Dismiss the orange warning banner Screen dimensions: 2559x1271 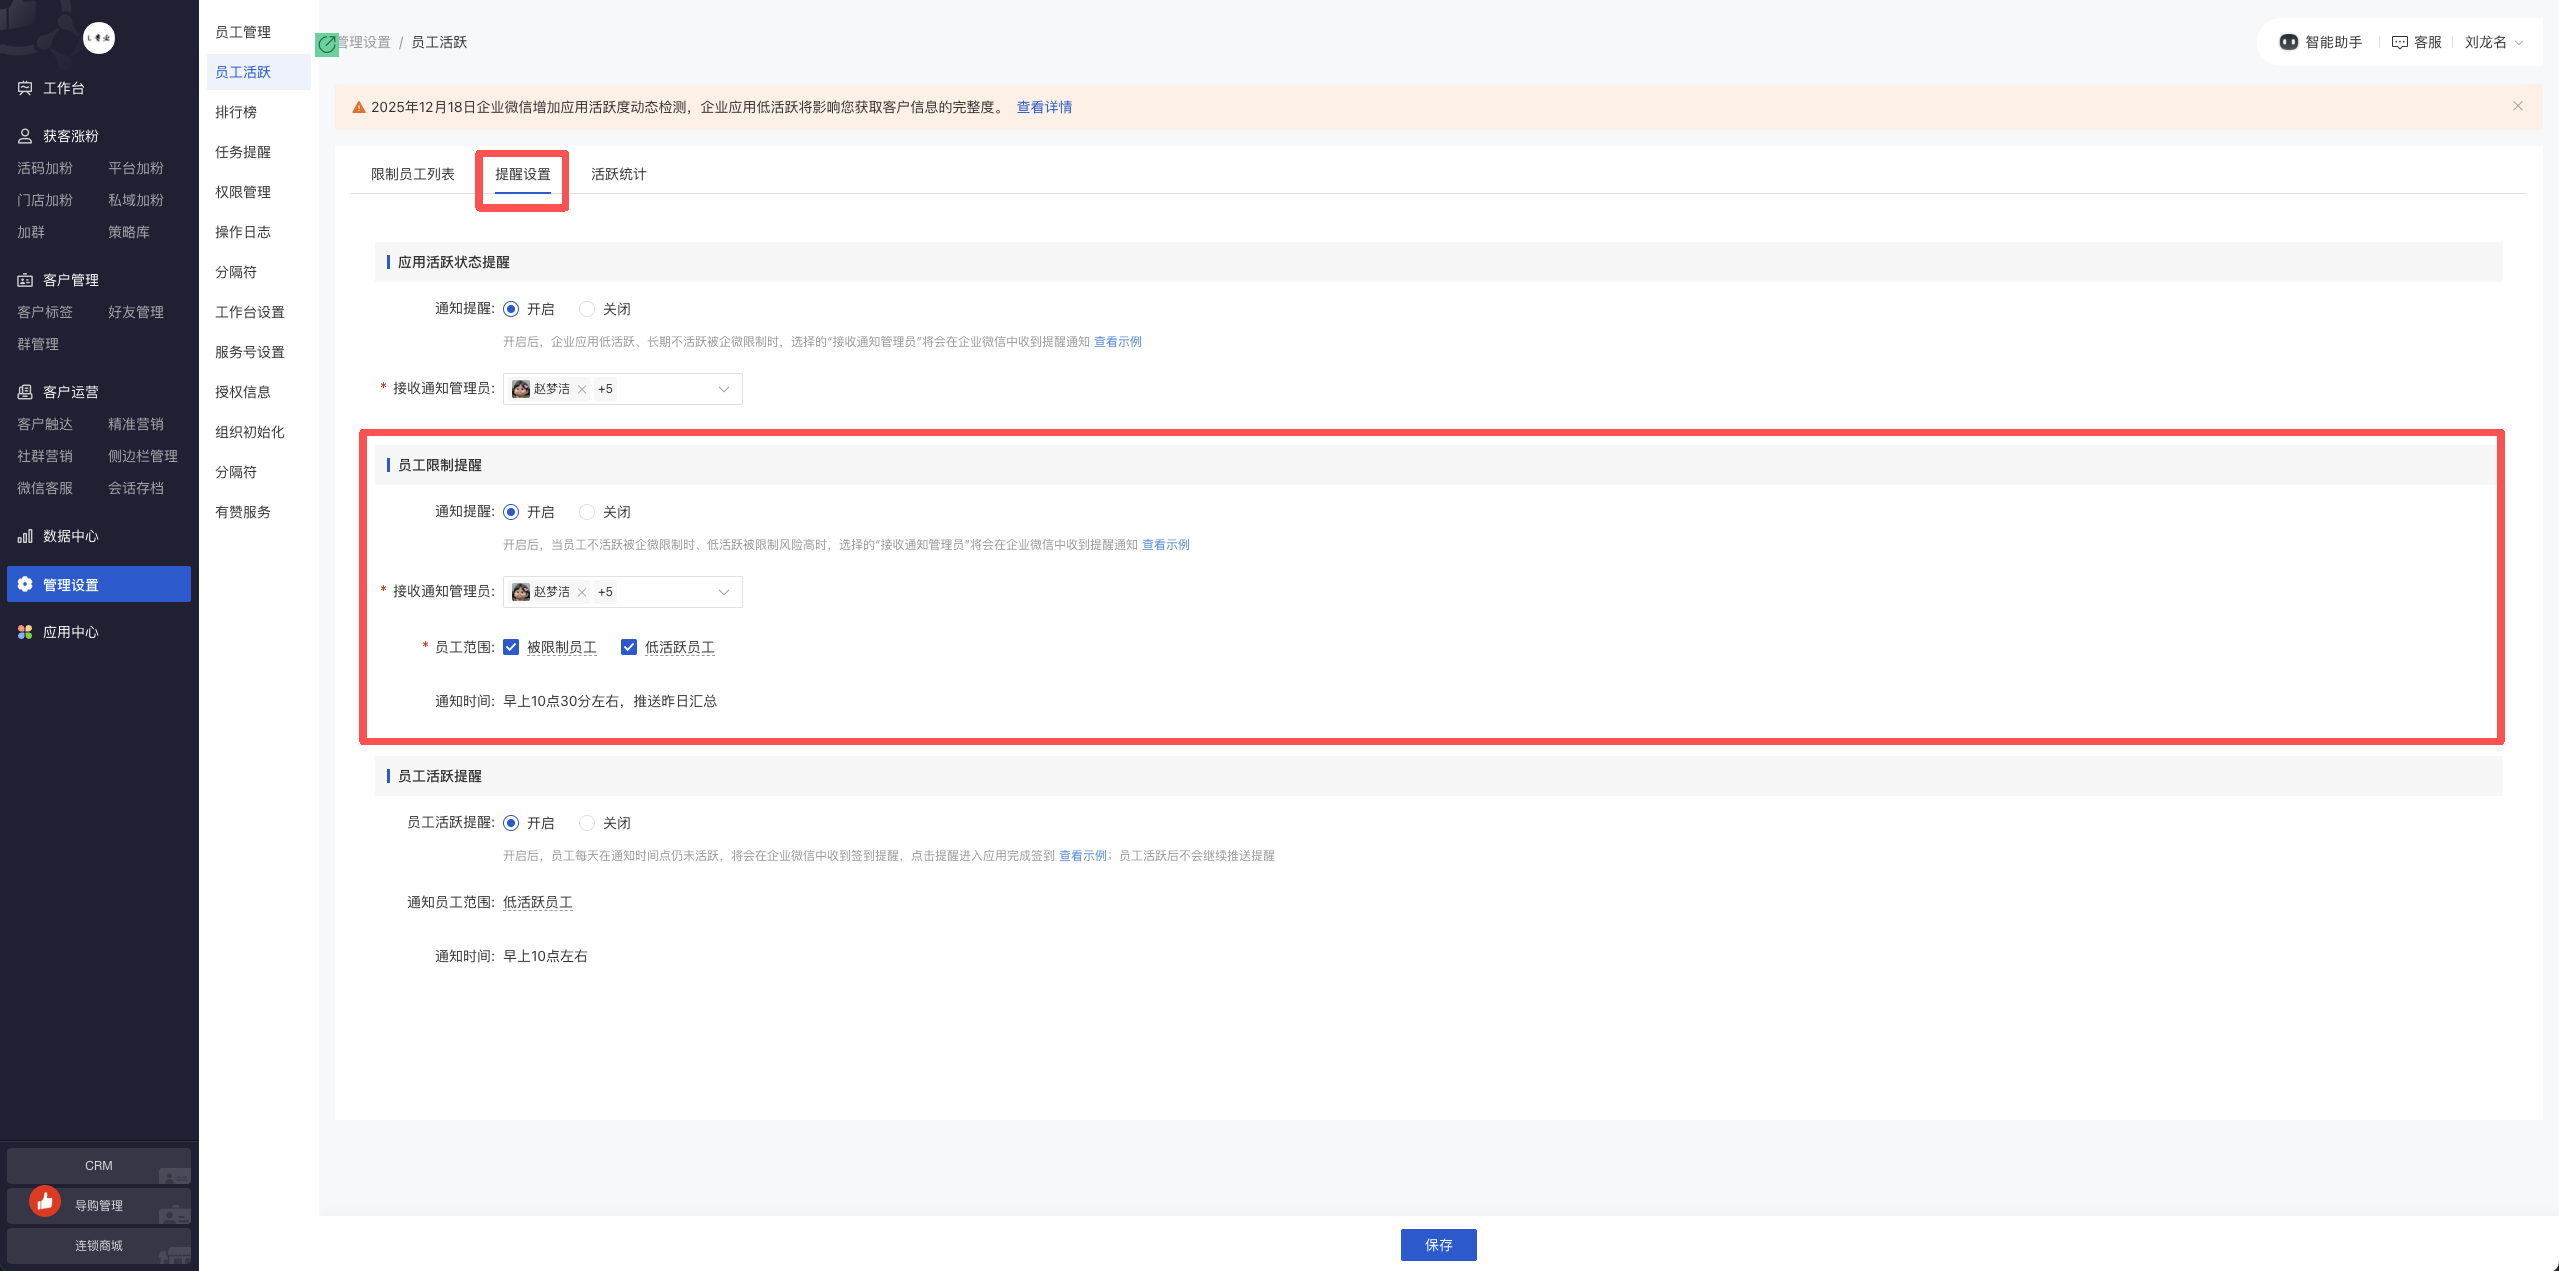coord(2517,106)
